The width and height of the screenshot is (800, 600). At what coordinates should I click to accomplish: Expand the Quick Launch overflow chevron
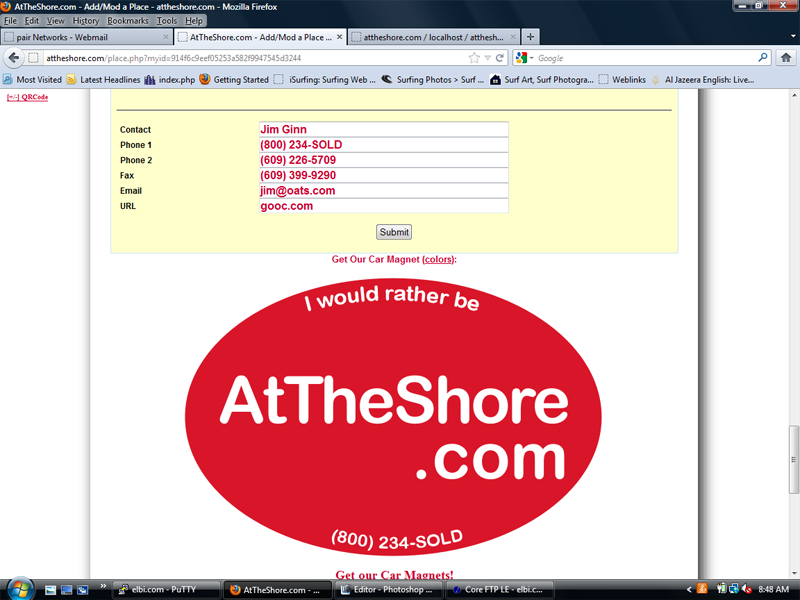click(x=104, y=586)
